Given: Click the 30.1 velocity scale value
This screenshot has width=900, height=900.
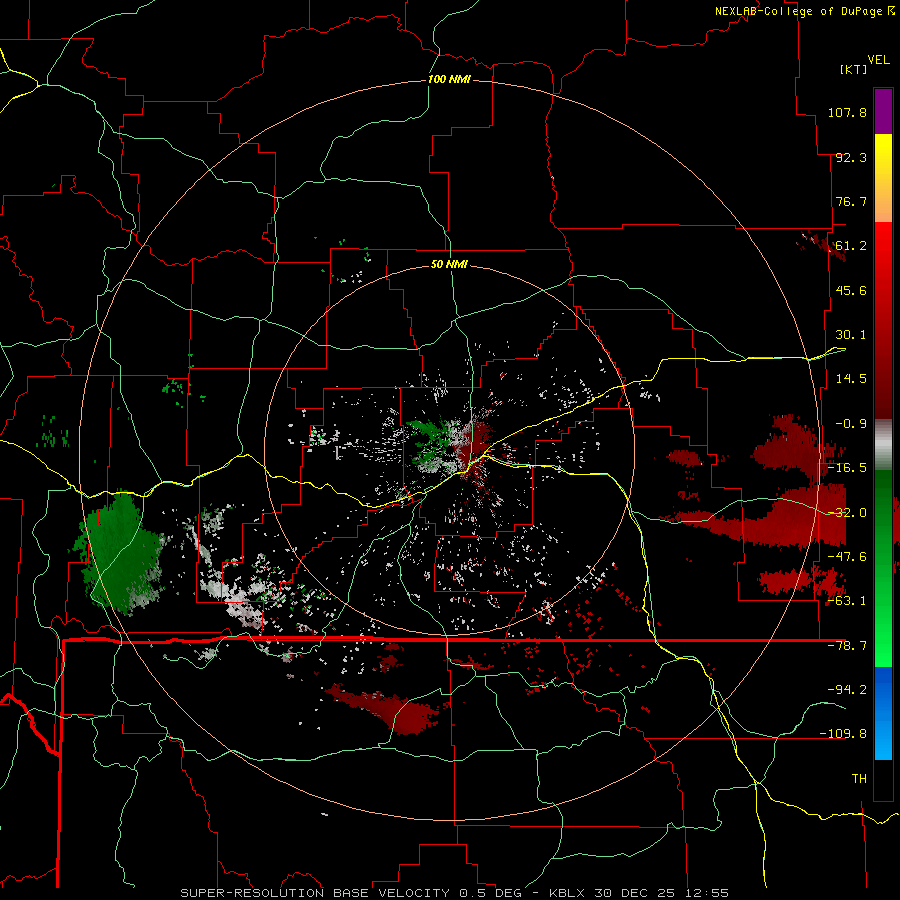Looking at the screenshot, I should click(851, 335).
